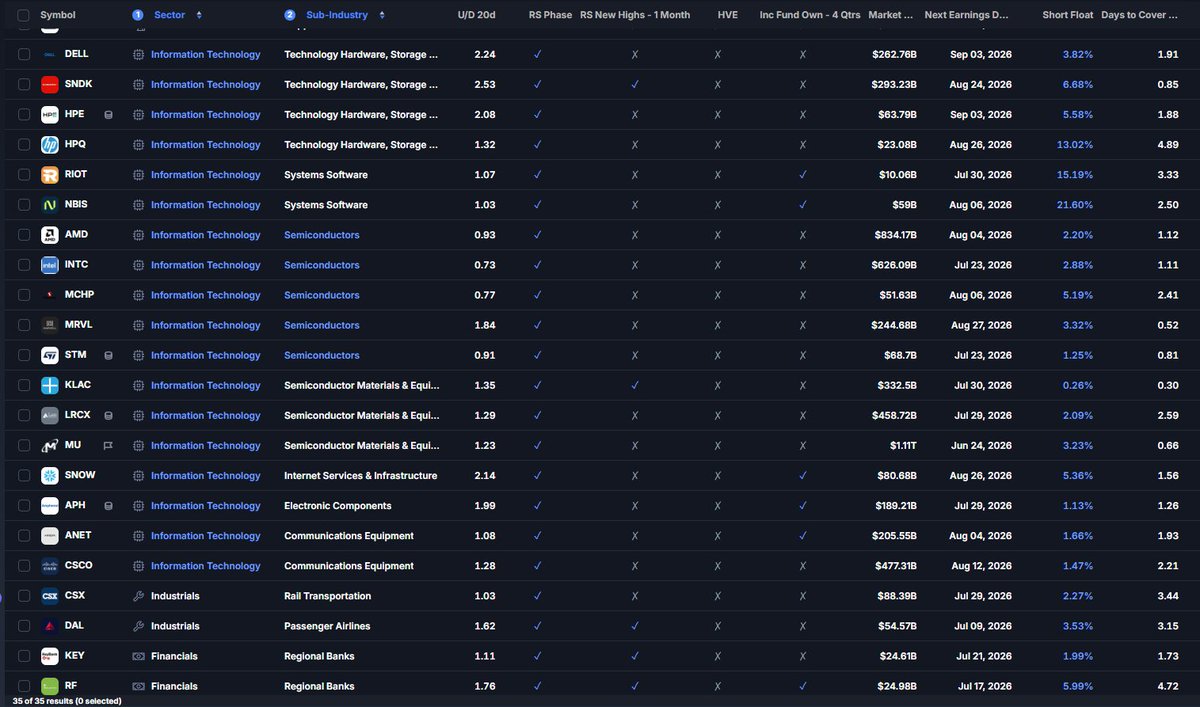Screen dimensions: 1200x707
Task: Tick the INTC row checkbox
Action: tap(24, 265)
